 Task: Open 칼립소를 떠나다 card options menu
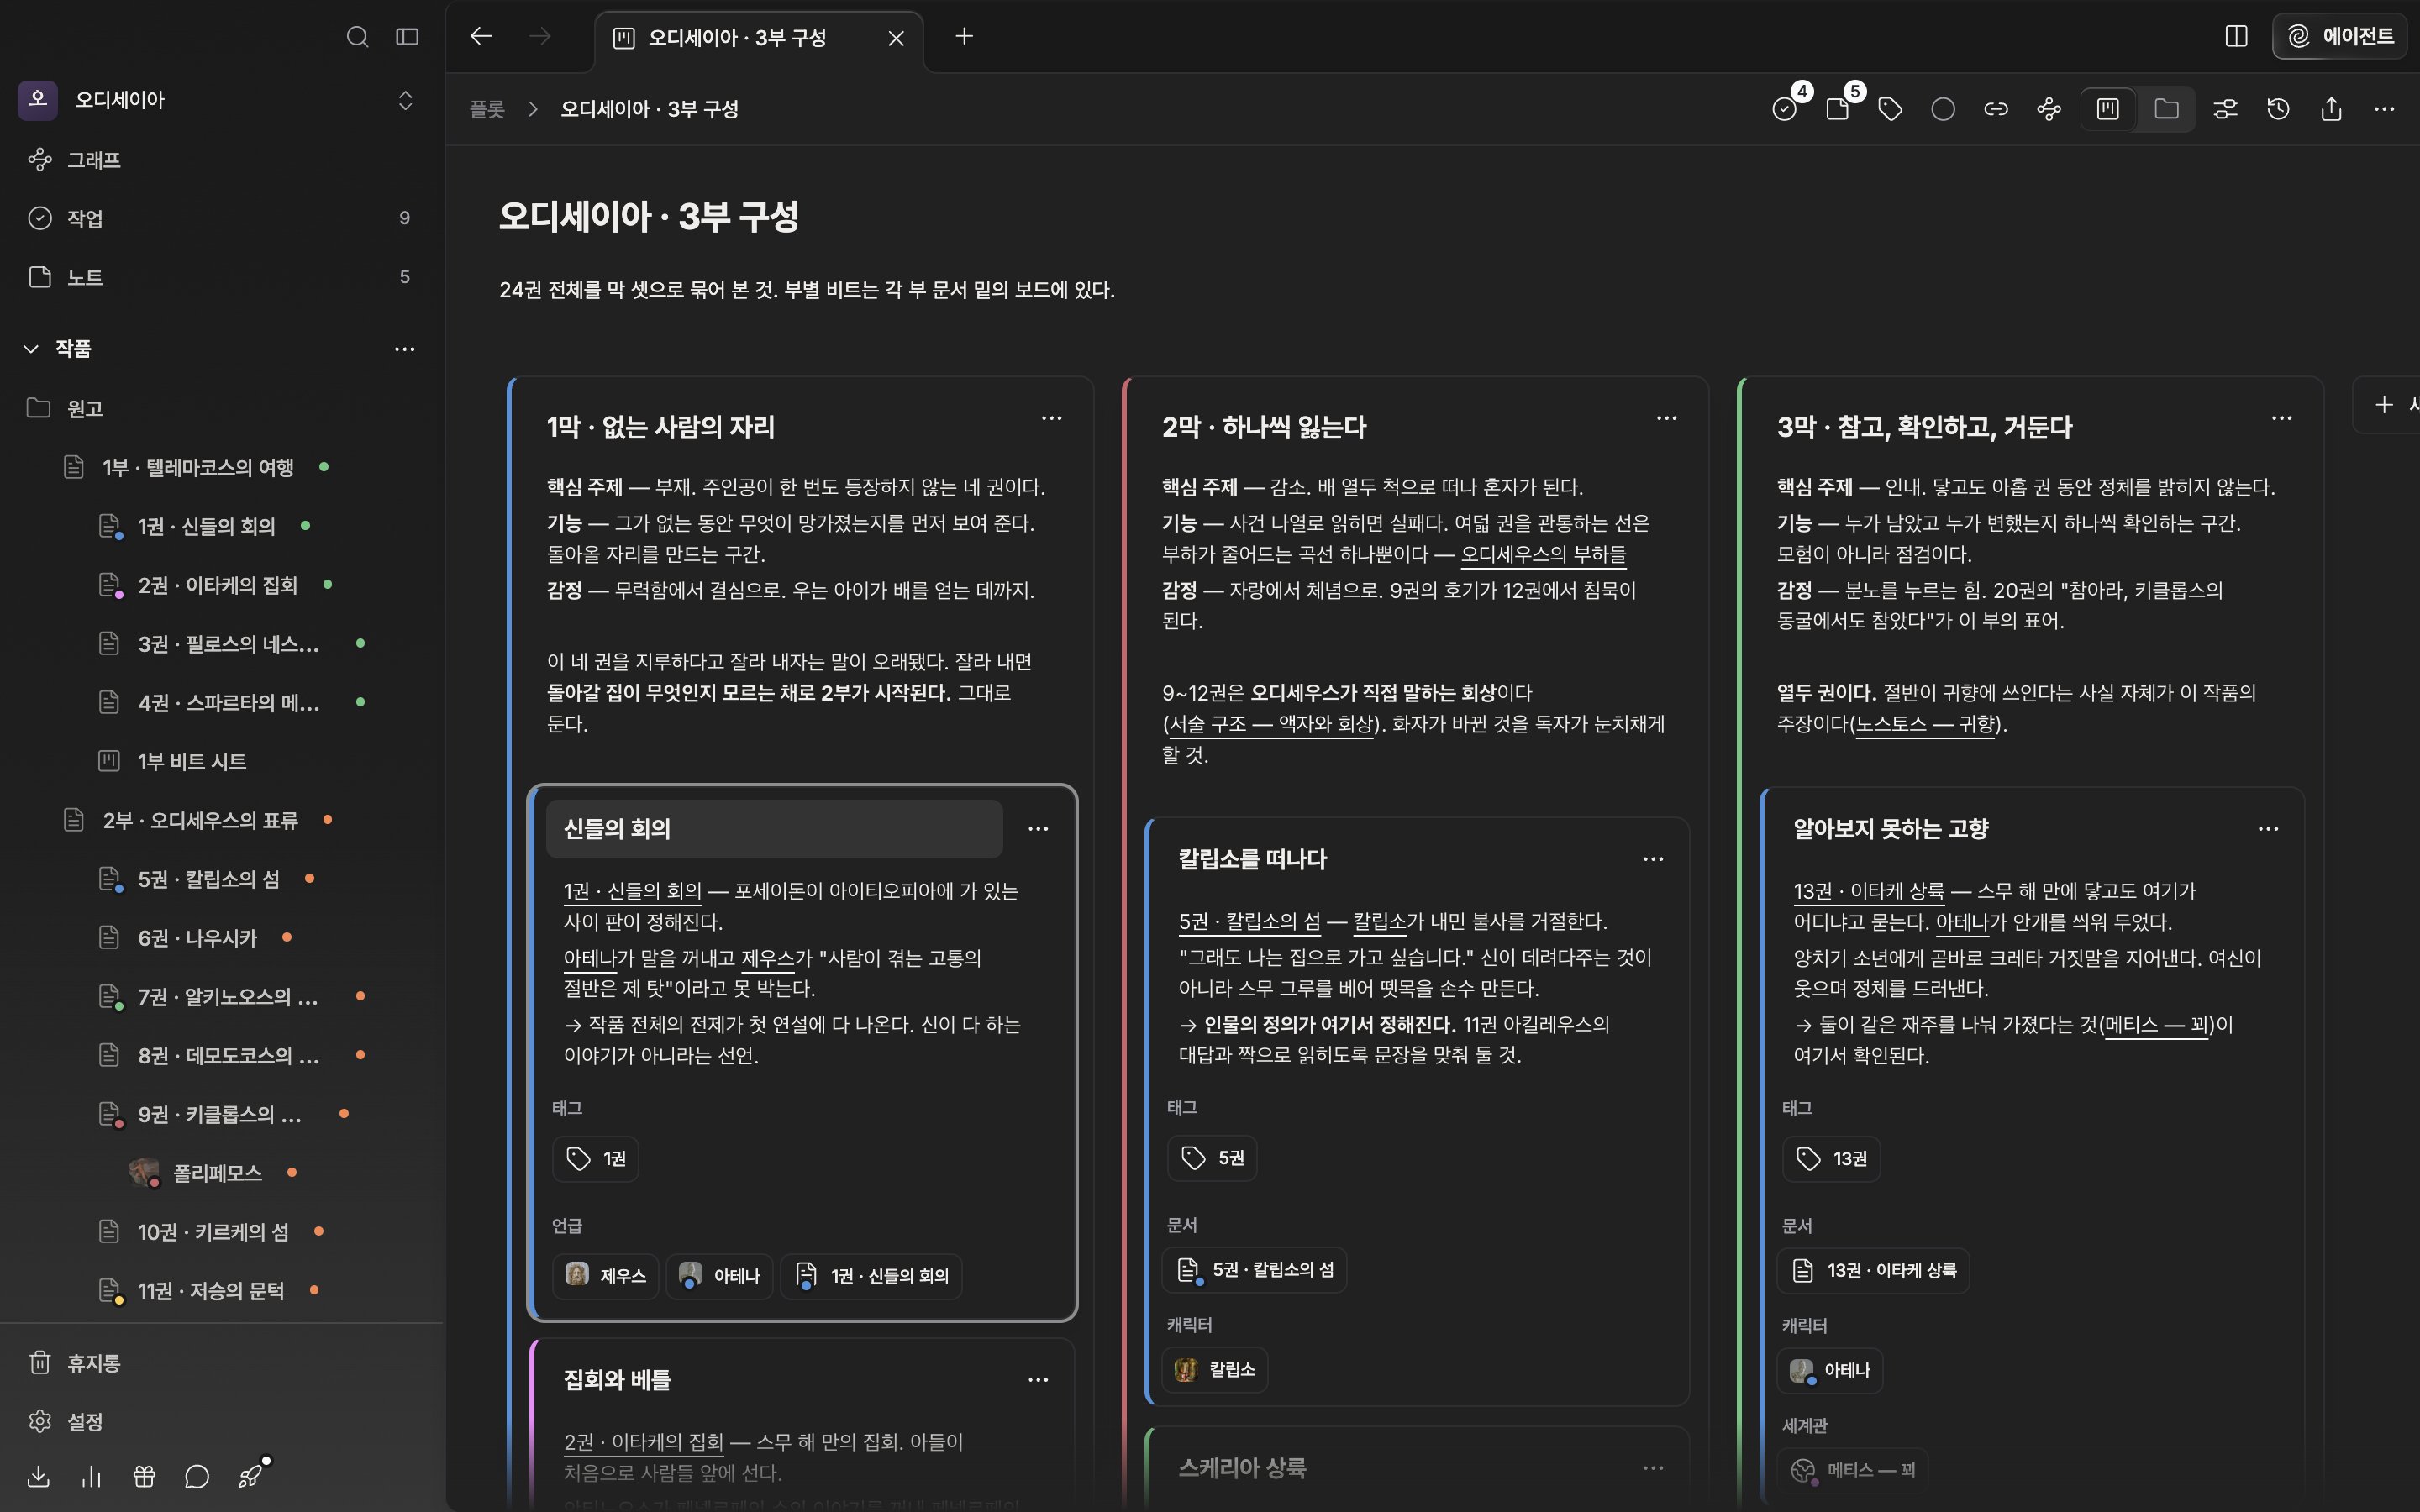[1653, 859]
